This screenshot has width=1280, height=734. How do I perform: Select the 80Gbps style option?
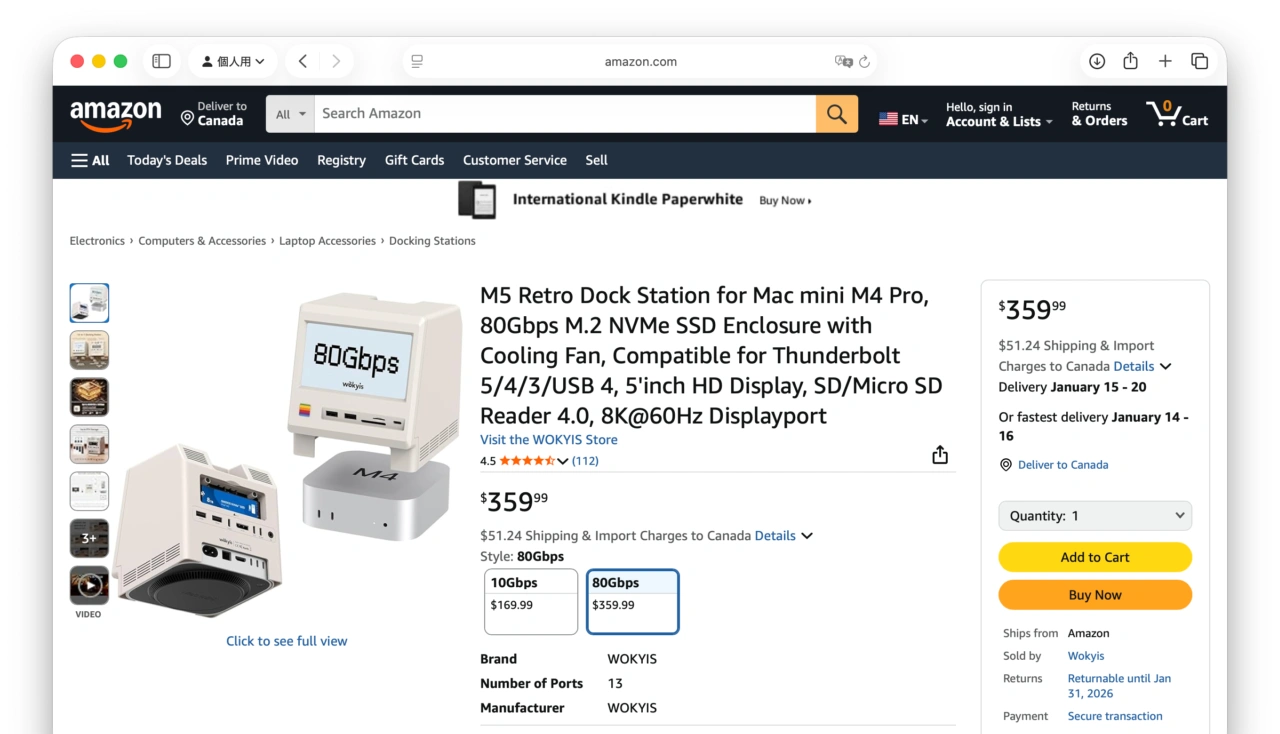632,601
